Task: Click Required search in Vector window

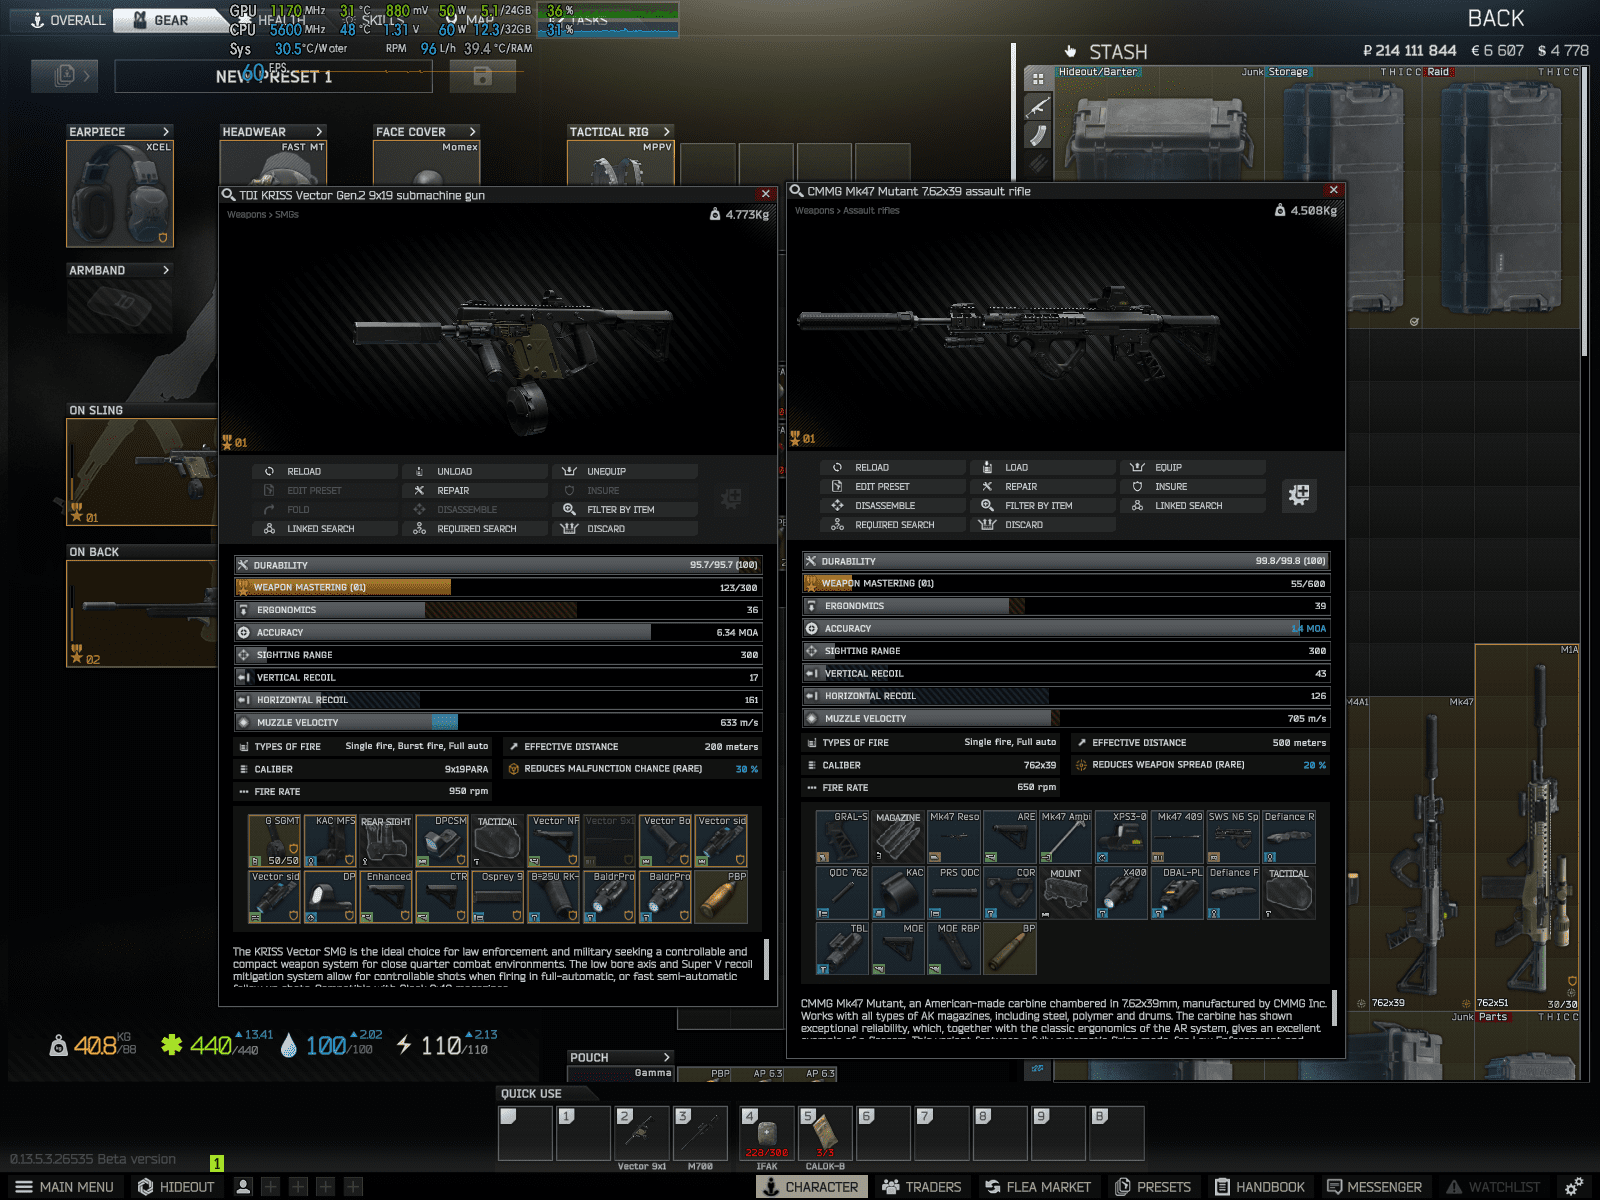Action: (475, 528)
